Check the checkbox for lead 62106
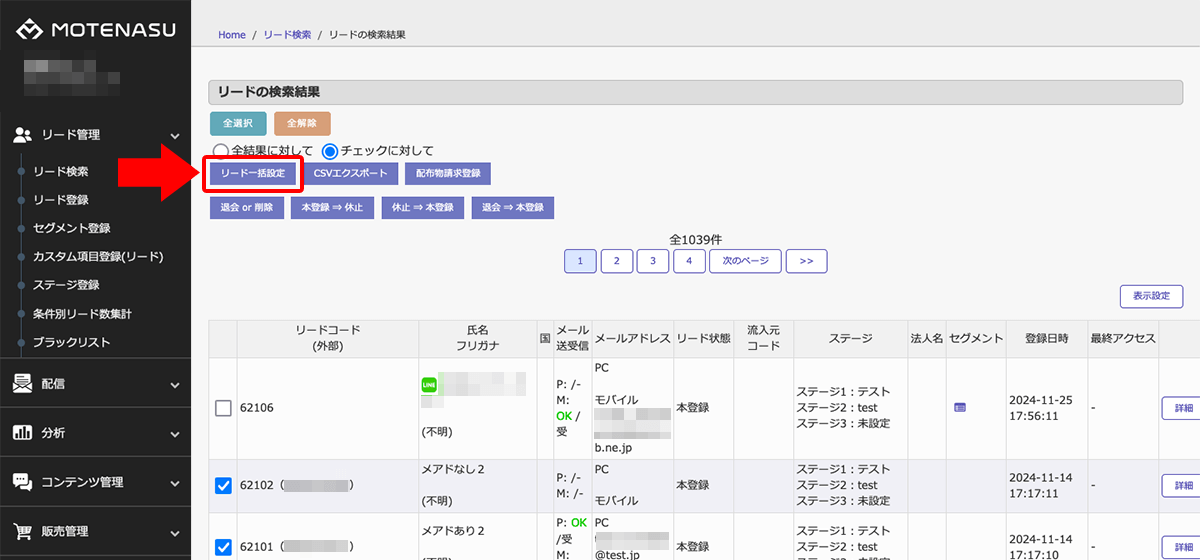The width and height of the screenshot is (1200, 560). [224, 408]
